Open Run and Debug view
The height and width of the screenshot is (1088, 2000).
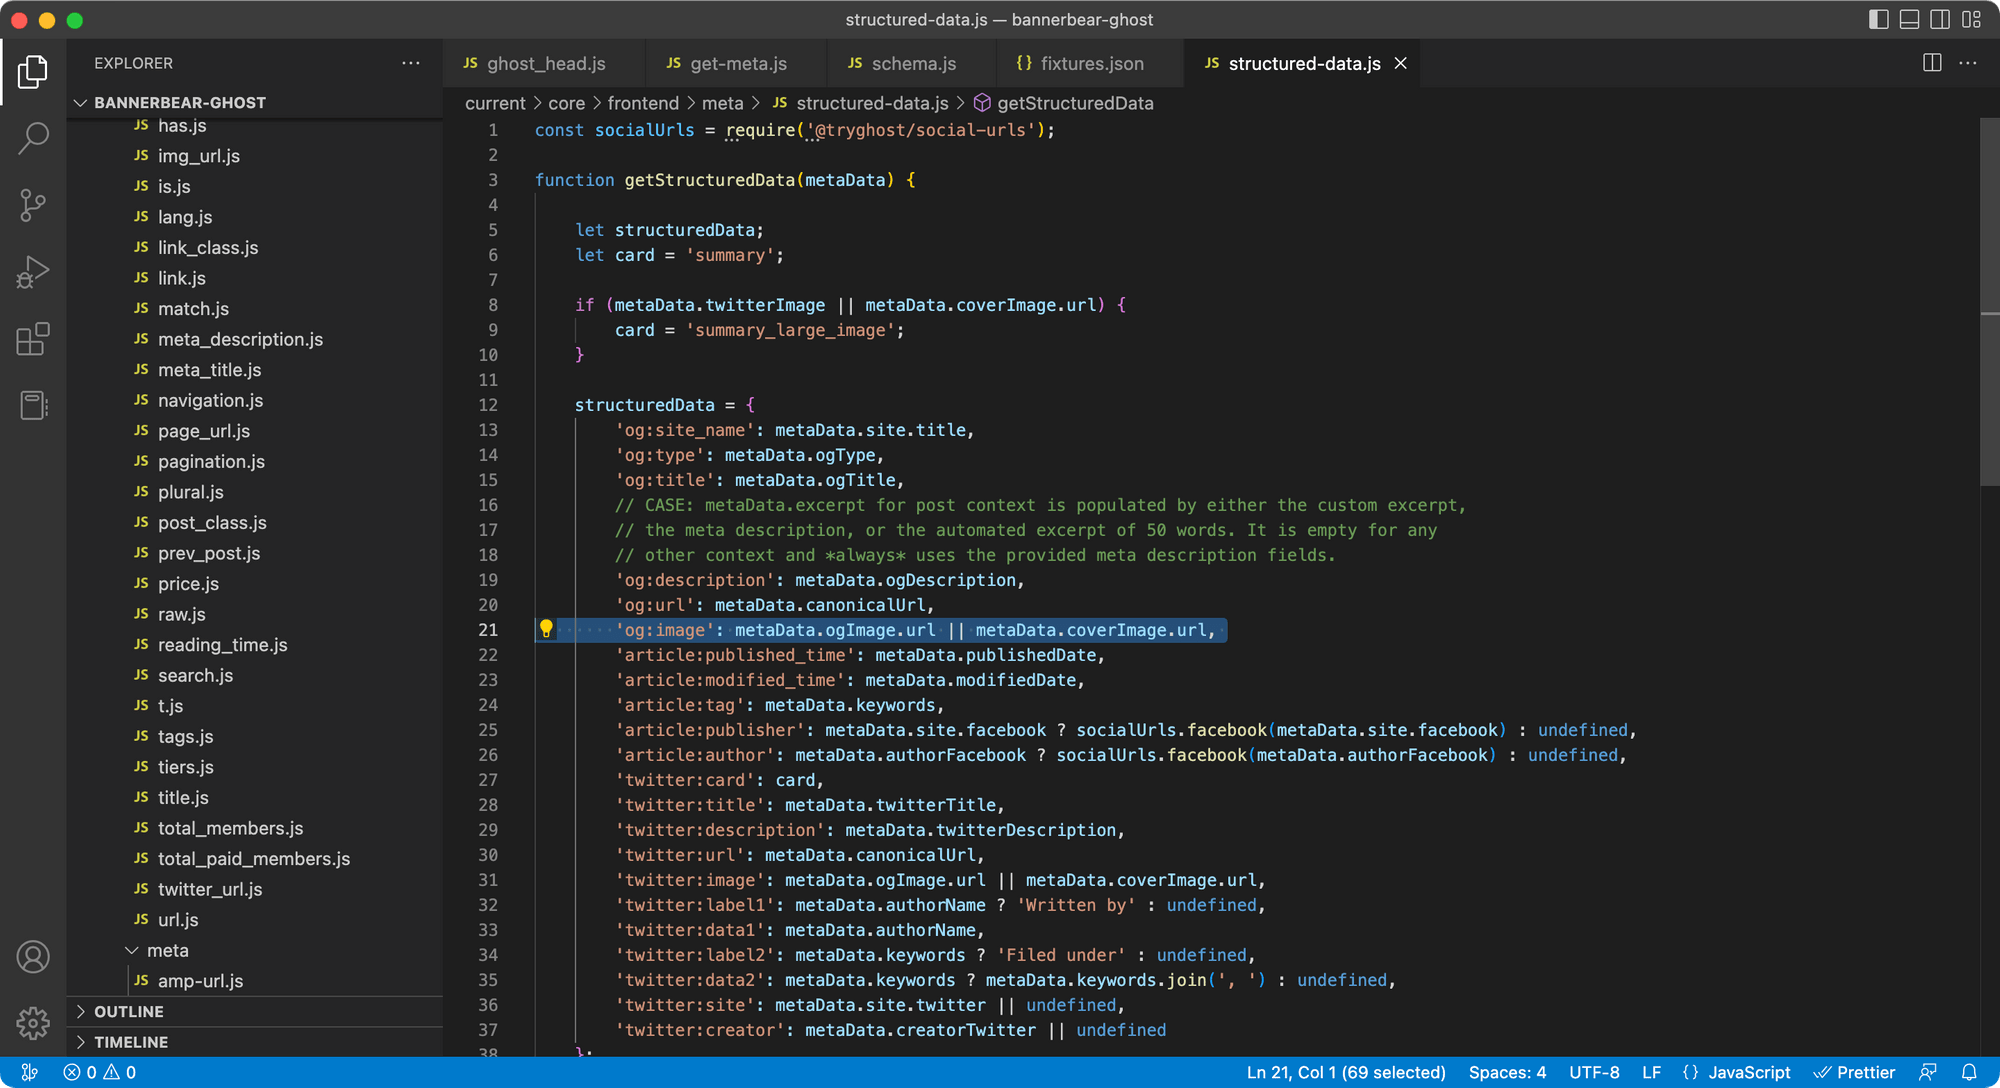click(x=33, y=272)
